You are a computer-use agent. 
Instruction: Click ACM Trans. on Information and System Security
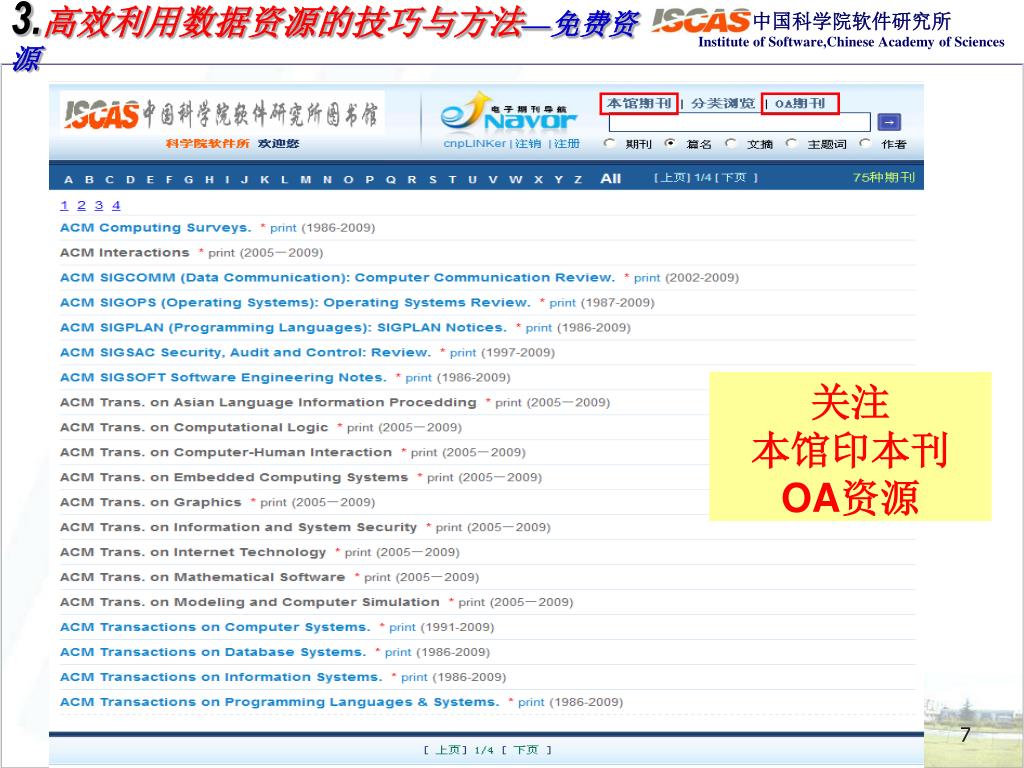[x=238, y=527]
